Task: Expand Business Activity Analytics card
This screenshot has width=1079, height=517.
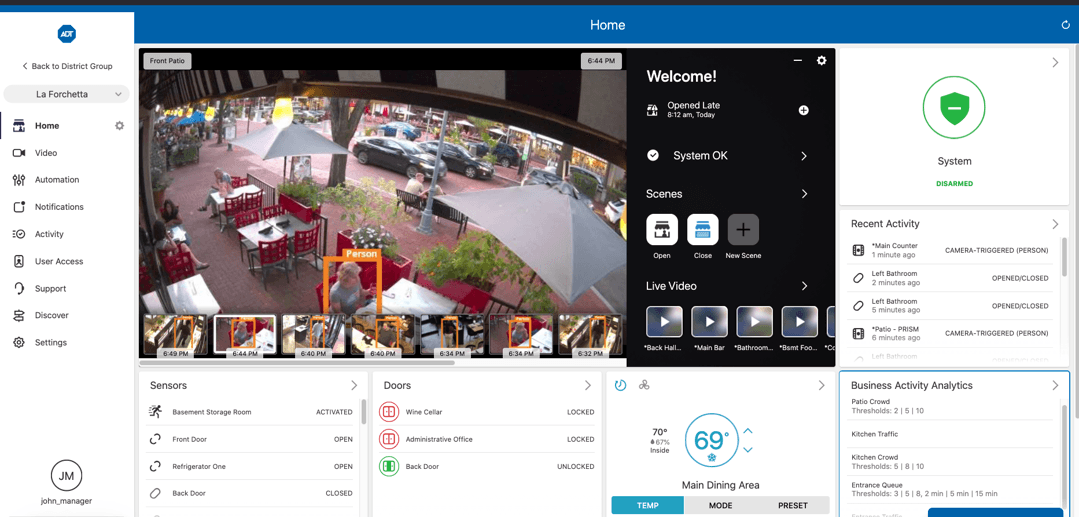Action: 1056,386
